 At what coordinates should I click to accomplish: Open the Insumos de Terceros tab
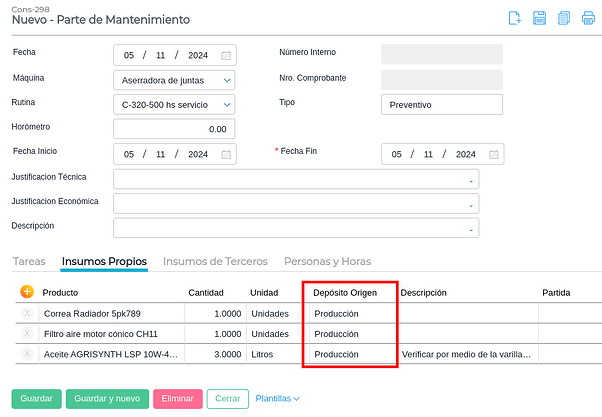click(x=215, y=261)
